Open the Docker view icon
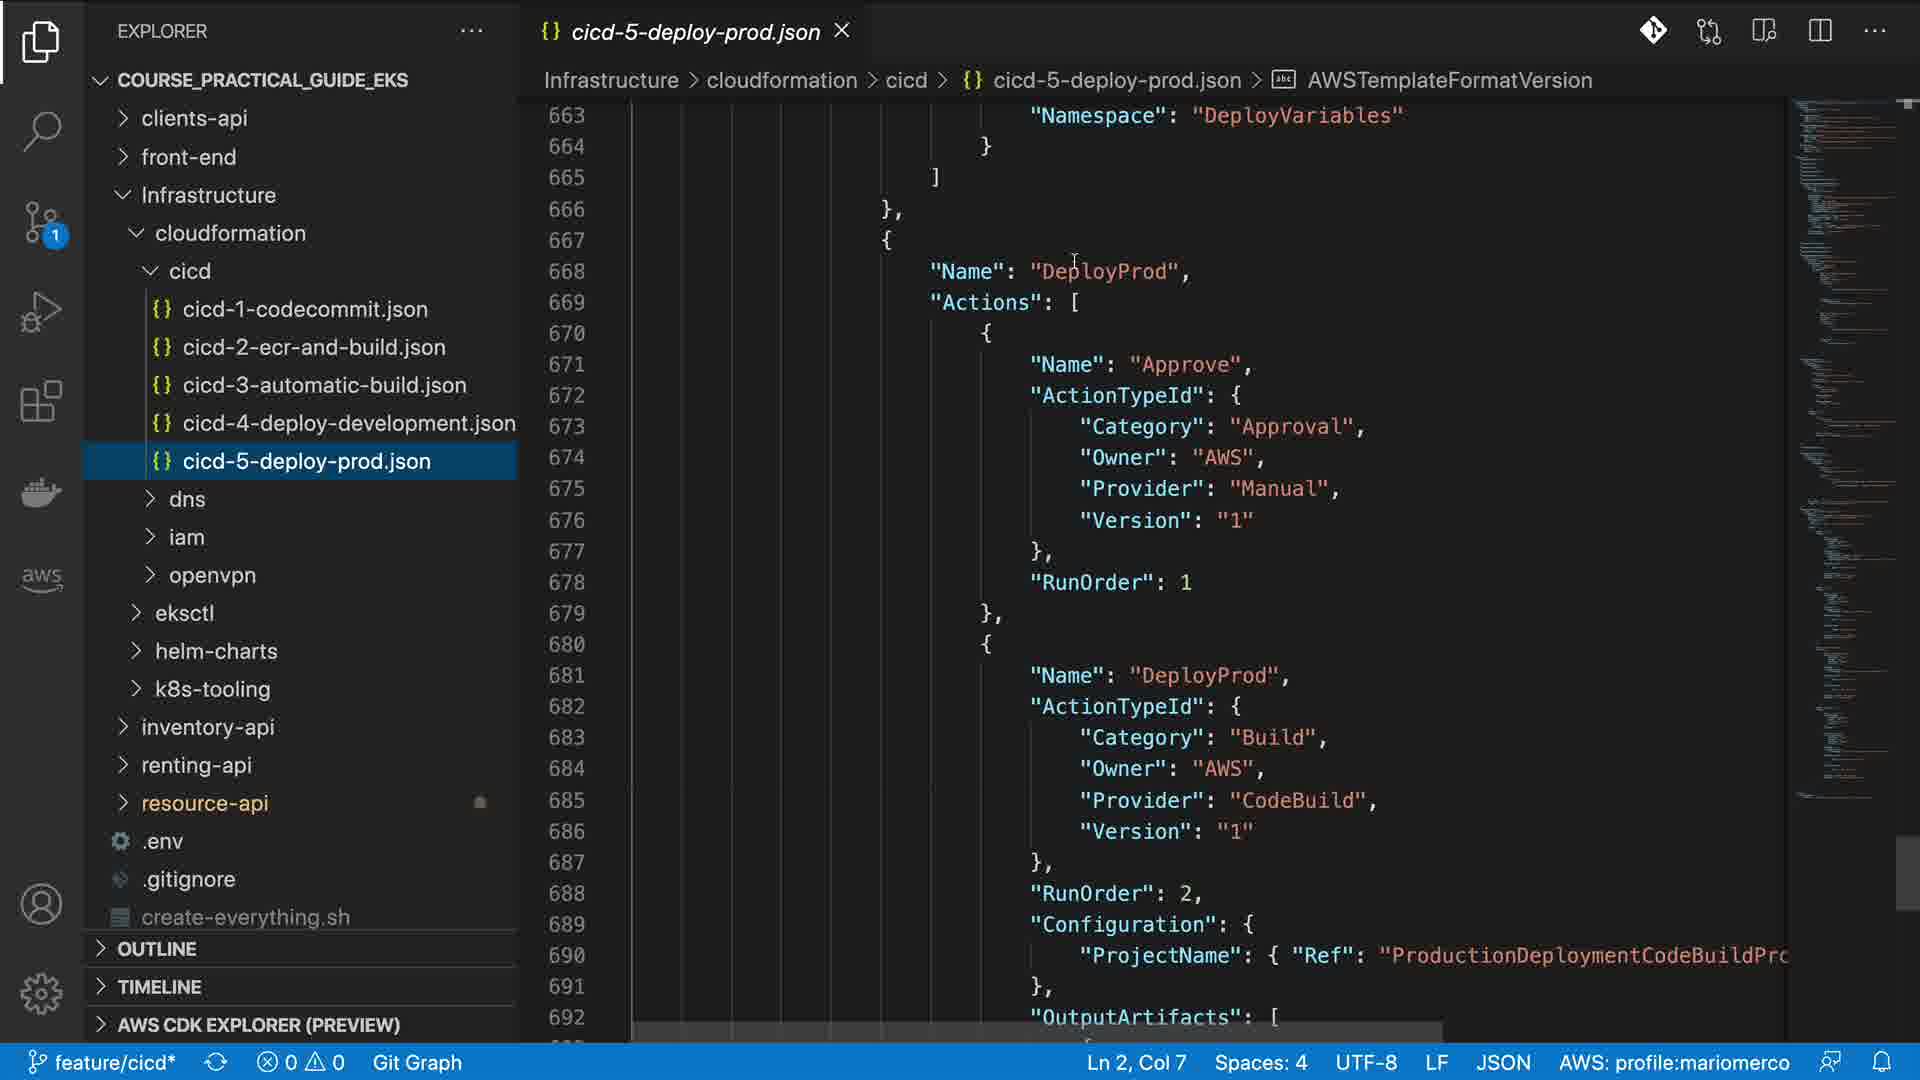Screen dimensions: 1920x1080 (41, 492)
